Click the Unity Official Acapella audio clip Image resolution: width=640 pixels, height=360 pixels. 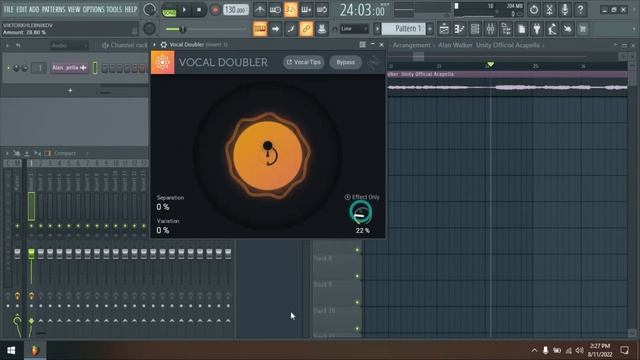(x=507, y=83)
